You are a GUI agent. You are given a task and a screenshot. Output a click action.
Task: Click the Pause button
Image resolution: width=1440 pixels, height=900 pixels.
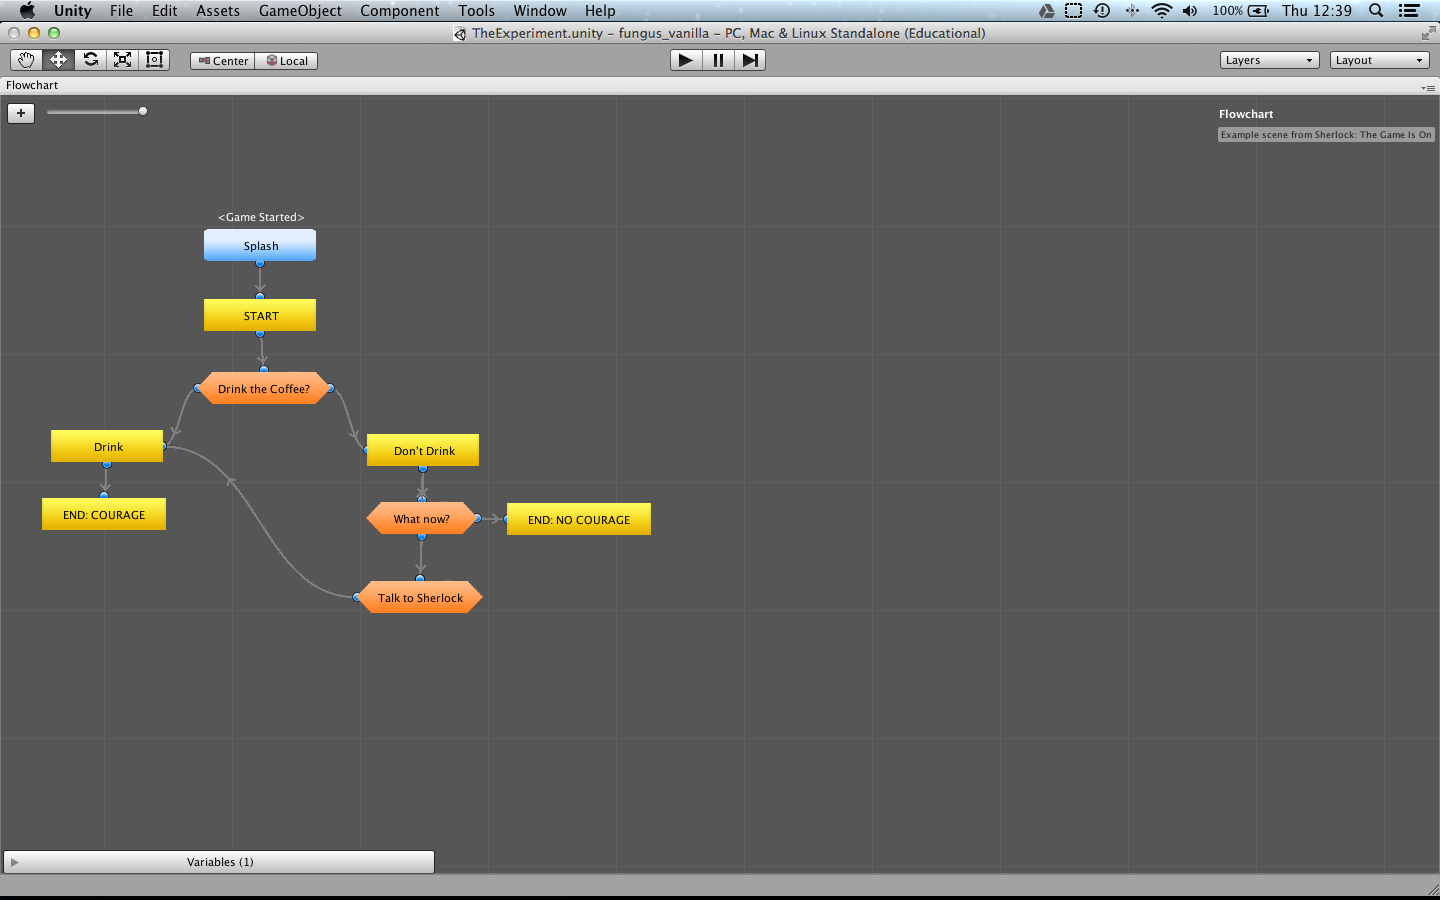coord(718,60)
